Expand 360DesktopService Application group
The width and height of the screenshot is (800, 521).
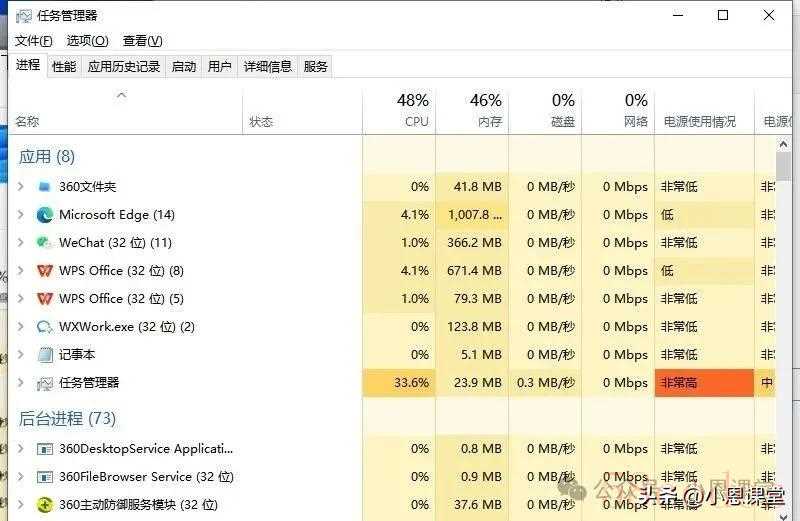[20, 449]
